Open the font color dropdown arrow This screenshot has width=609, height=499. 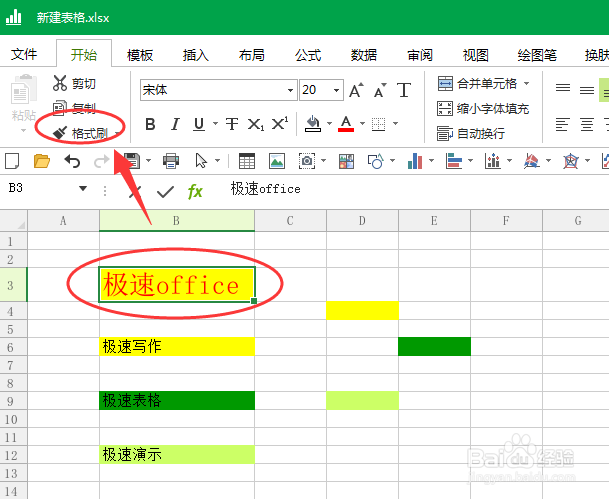click(362, 123)
